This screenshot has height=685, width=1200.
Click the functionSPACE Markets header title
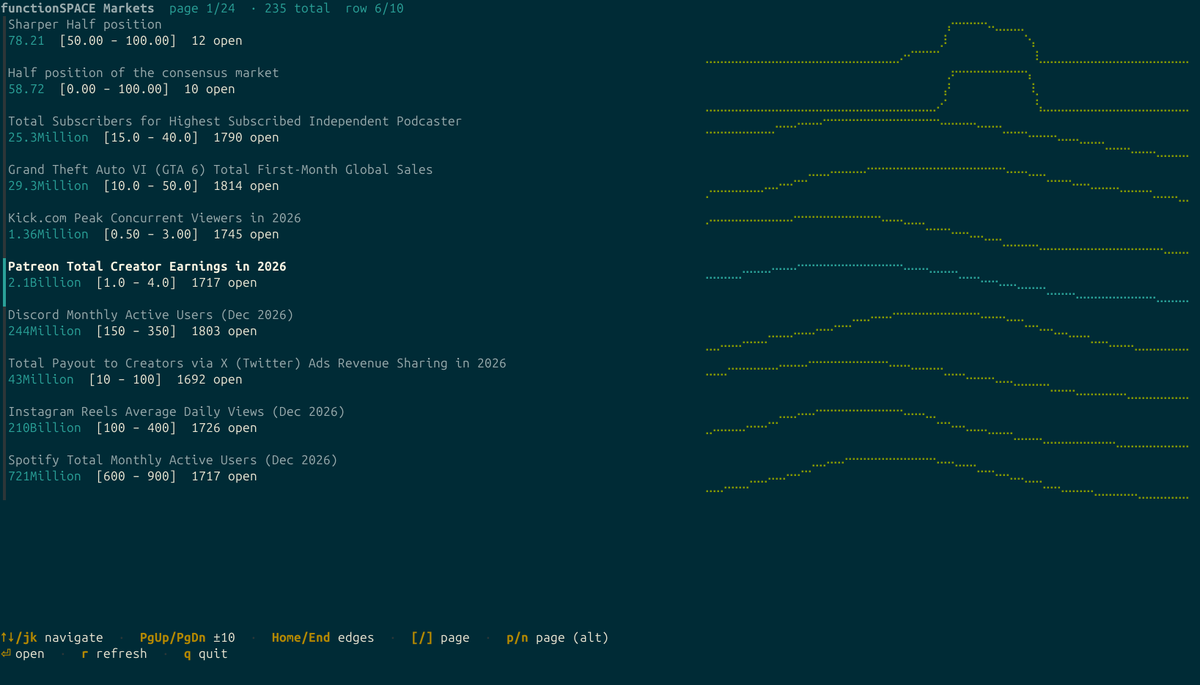pyautogui.click(x=77, y=8)
